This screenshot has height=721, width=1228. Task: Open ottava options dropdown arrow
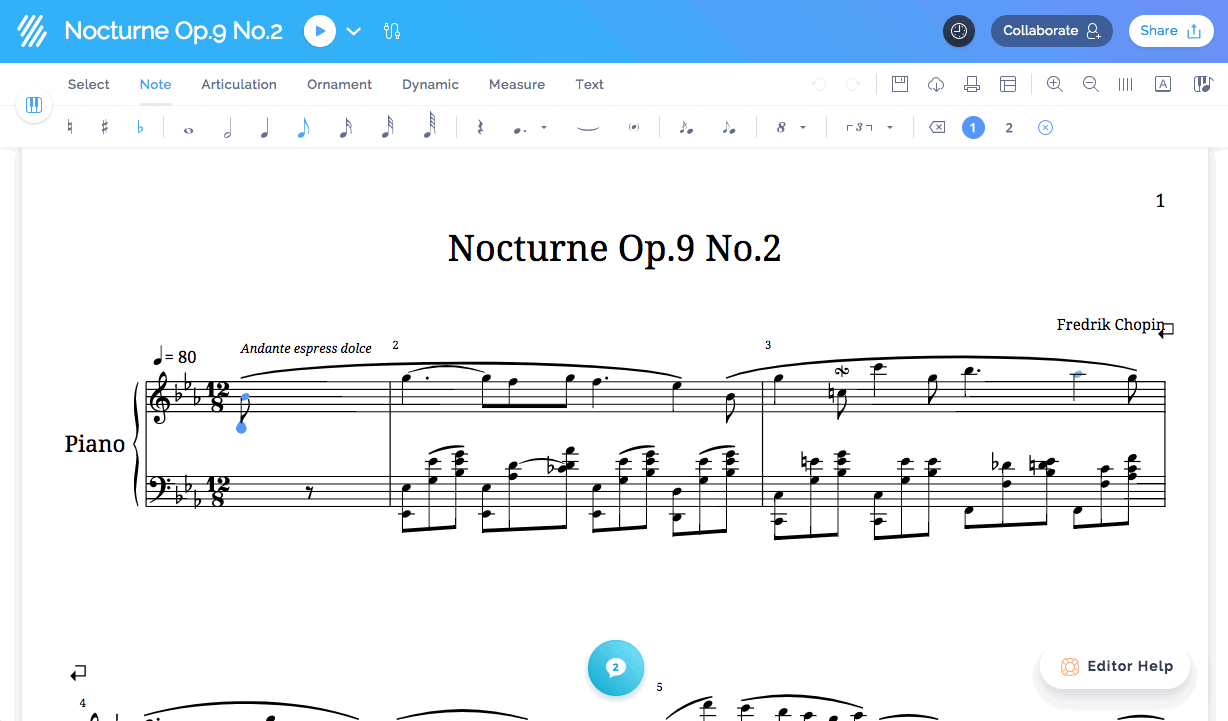pos(803,128)
